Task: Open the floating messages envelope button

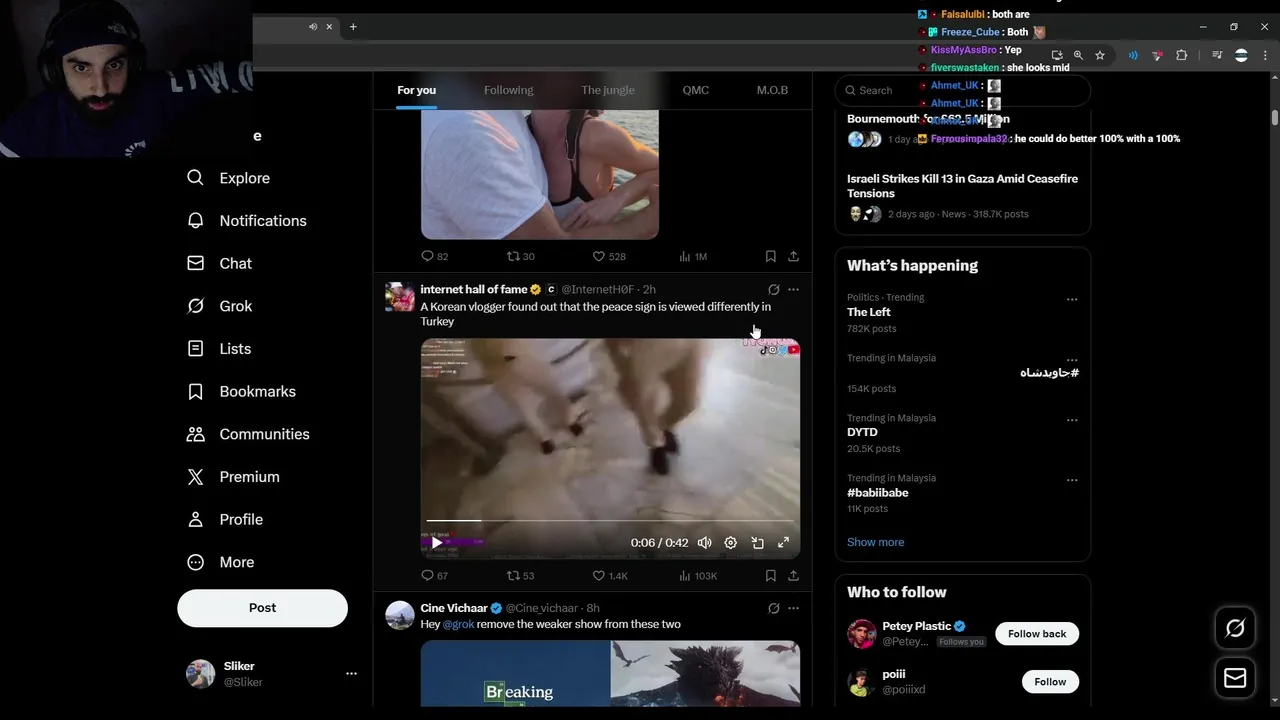Action: click(1235, 678)
